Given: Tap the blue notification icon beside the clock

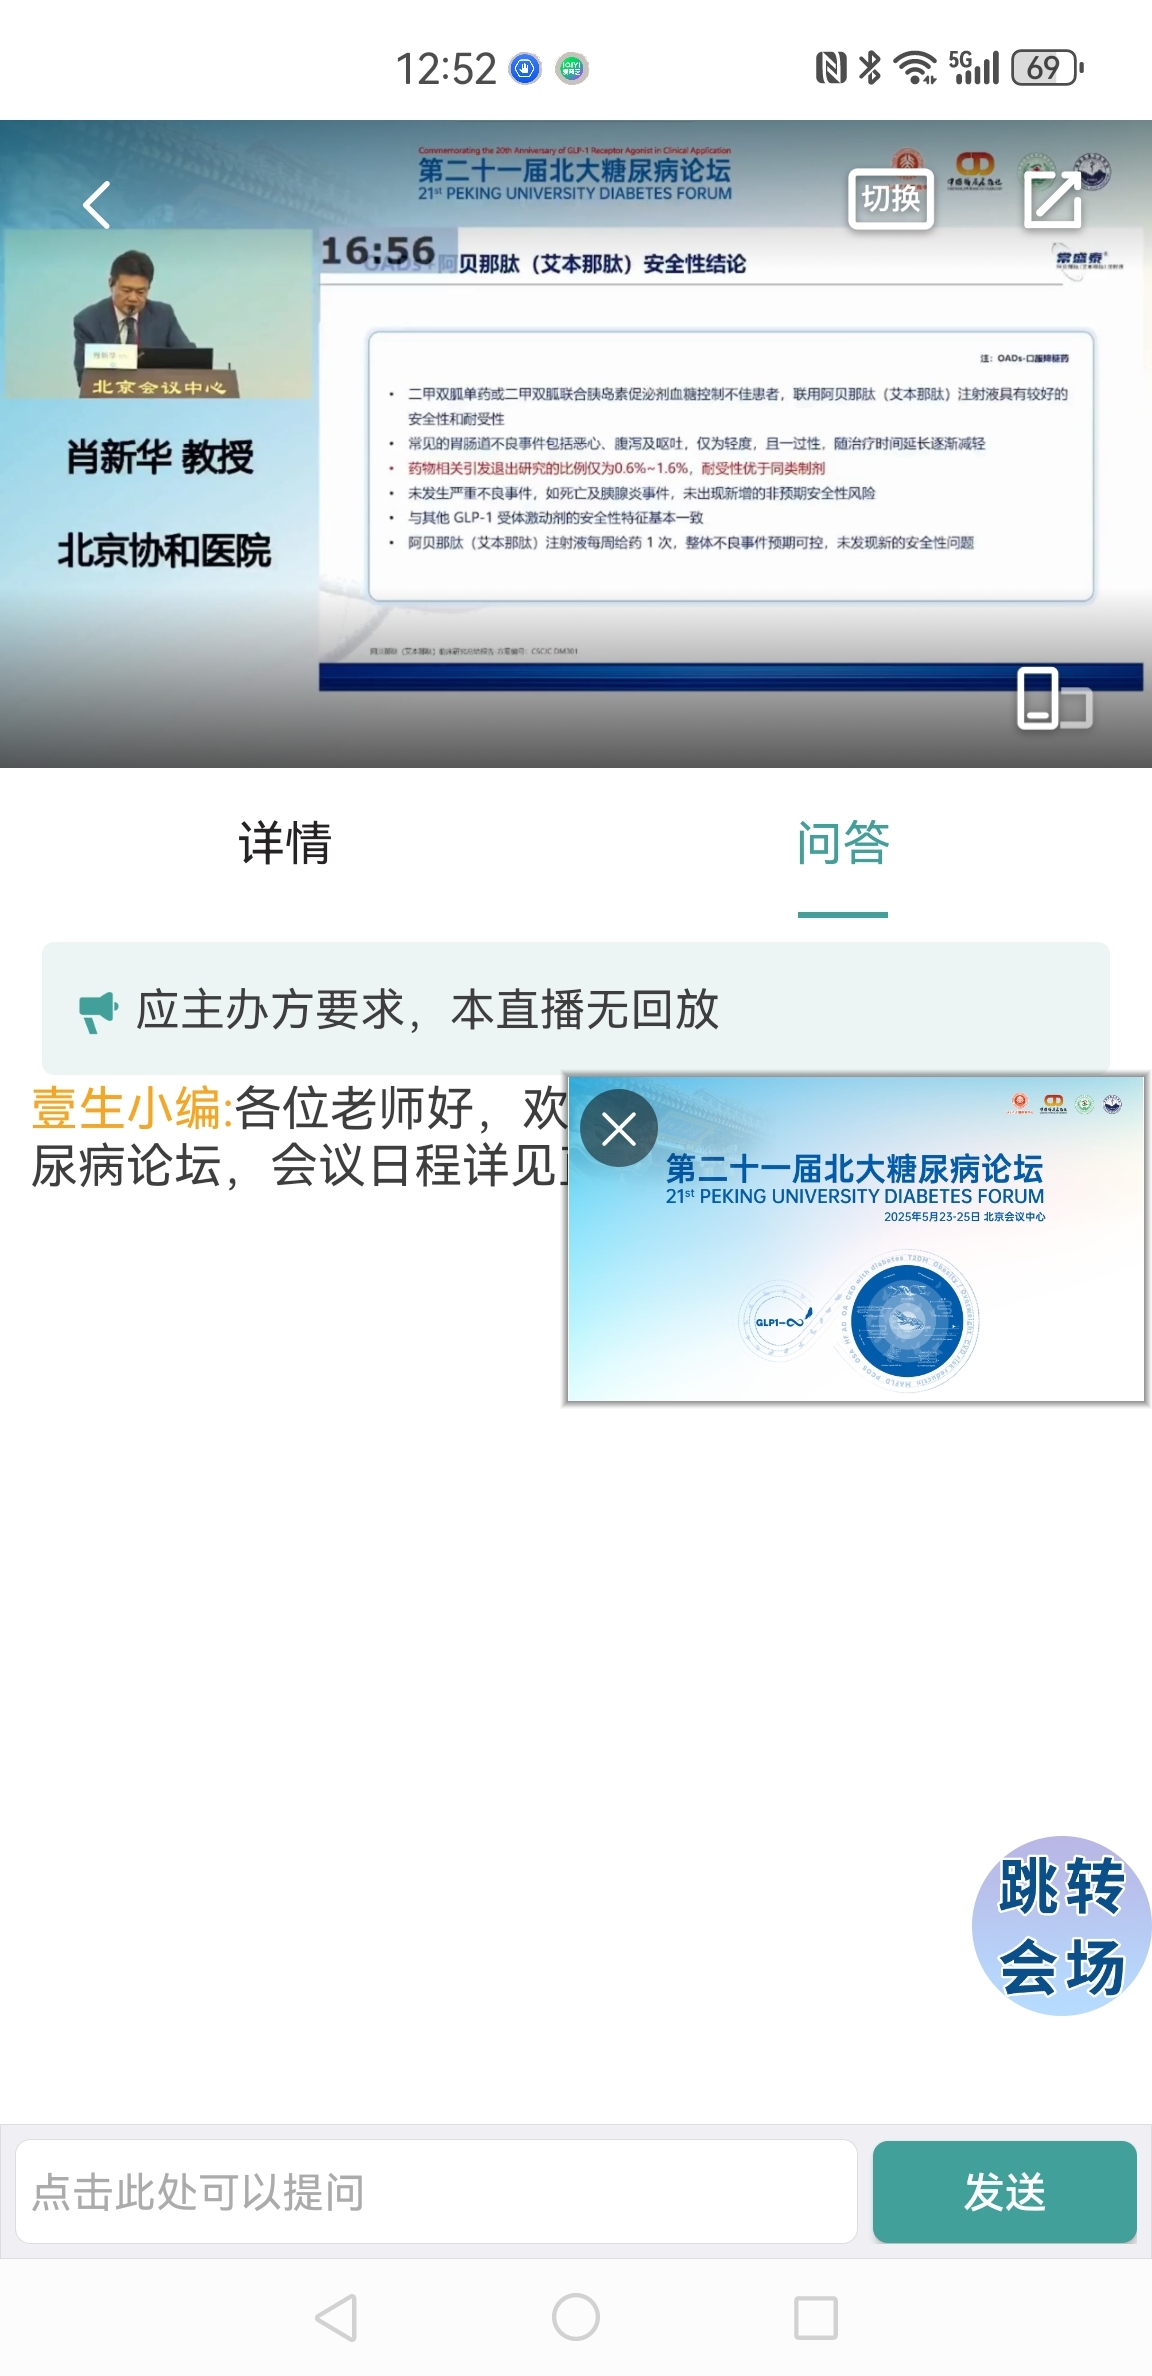Looking at the screenshot, I should pos(525,68).
